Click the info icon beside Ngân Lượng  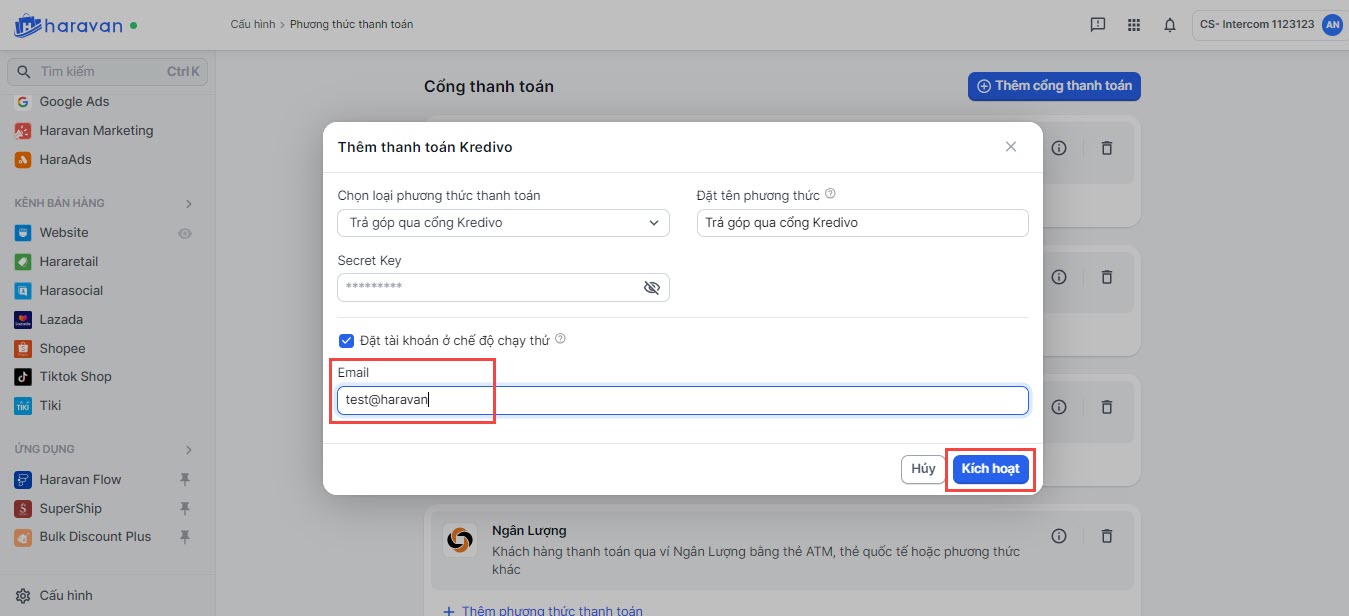pos(1059,537)
